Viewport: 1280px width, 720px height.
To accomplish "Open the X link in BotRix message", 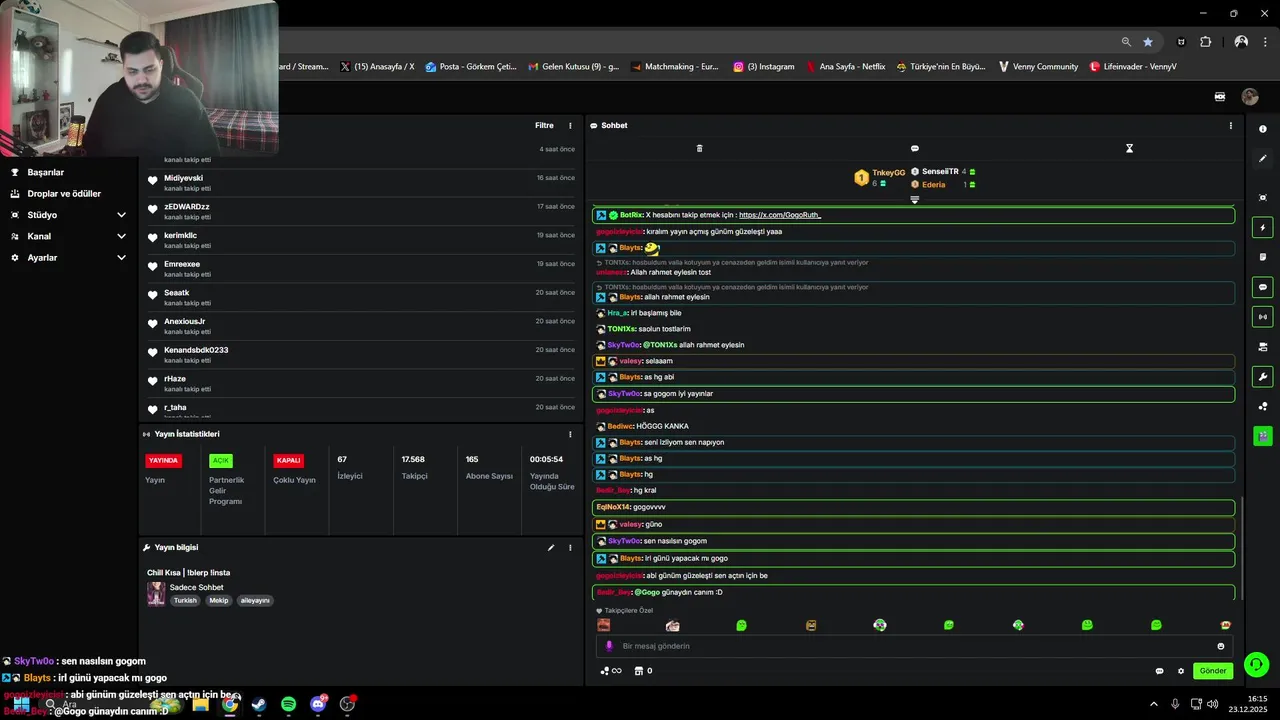I will click(x=780, y=215).
